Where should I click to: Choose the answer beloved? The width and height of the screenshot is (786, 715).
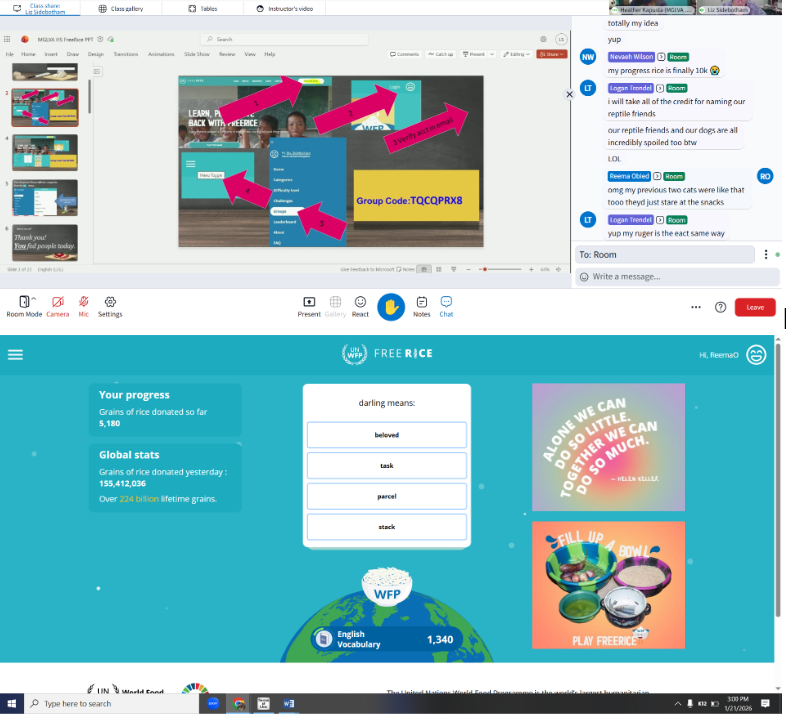(386, 435)
